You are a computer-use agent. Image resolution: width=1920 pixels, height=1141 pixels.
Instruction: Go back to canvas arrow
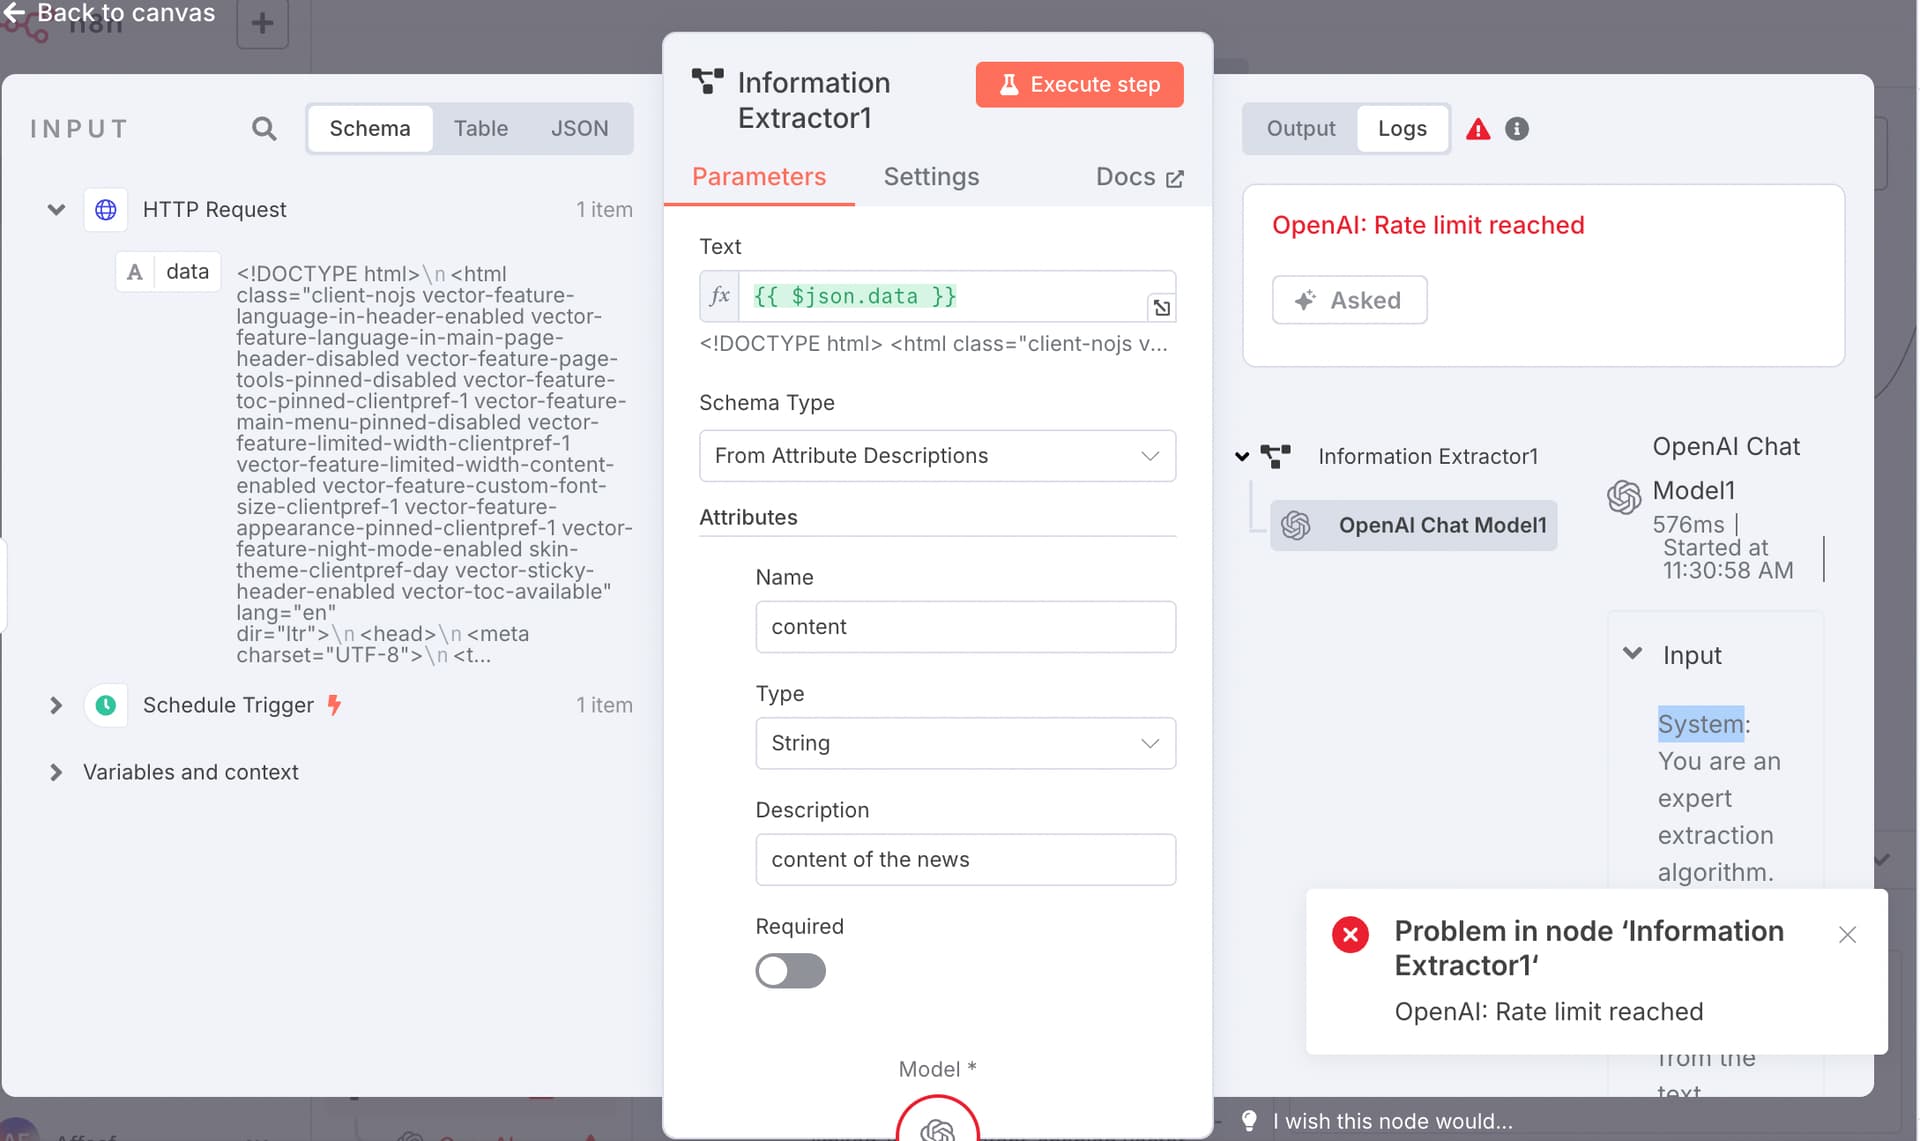14,12
